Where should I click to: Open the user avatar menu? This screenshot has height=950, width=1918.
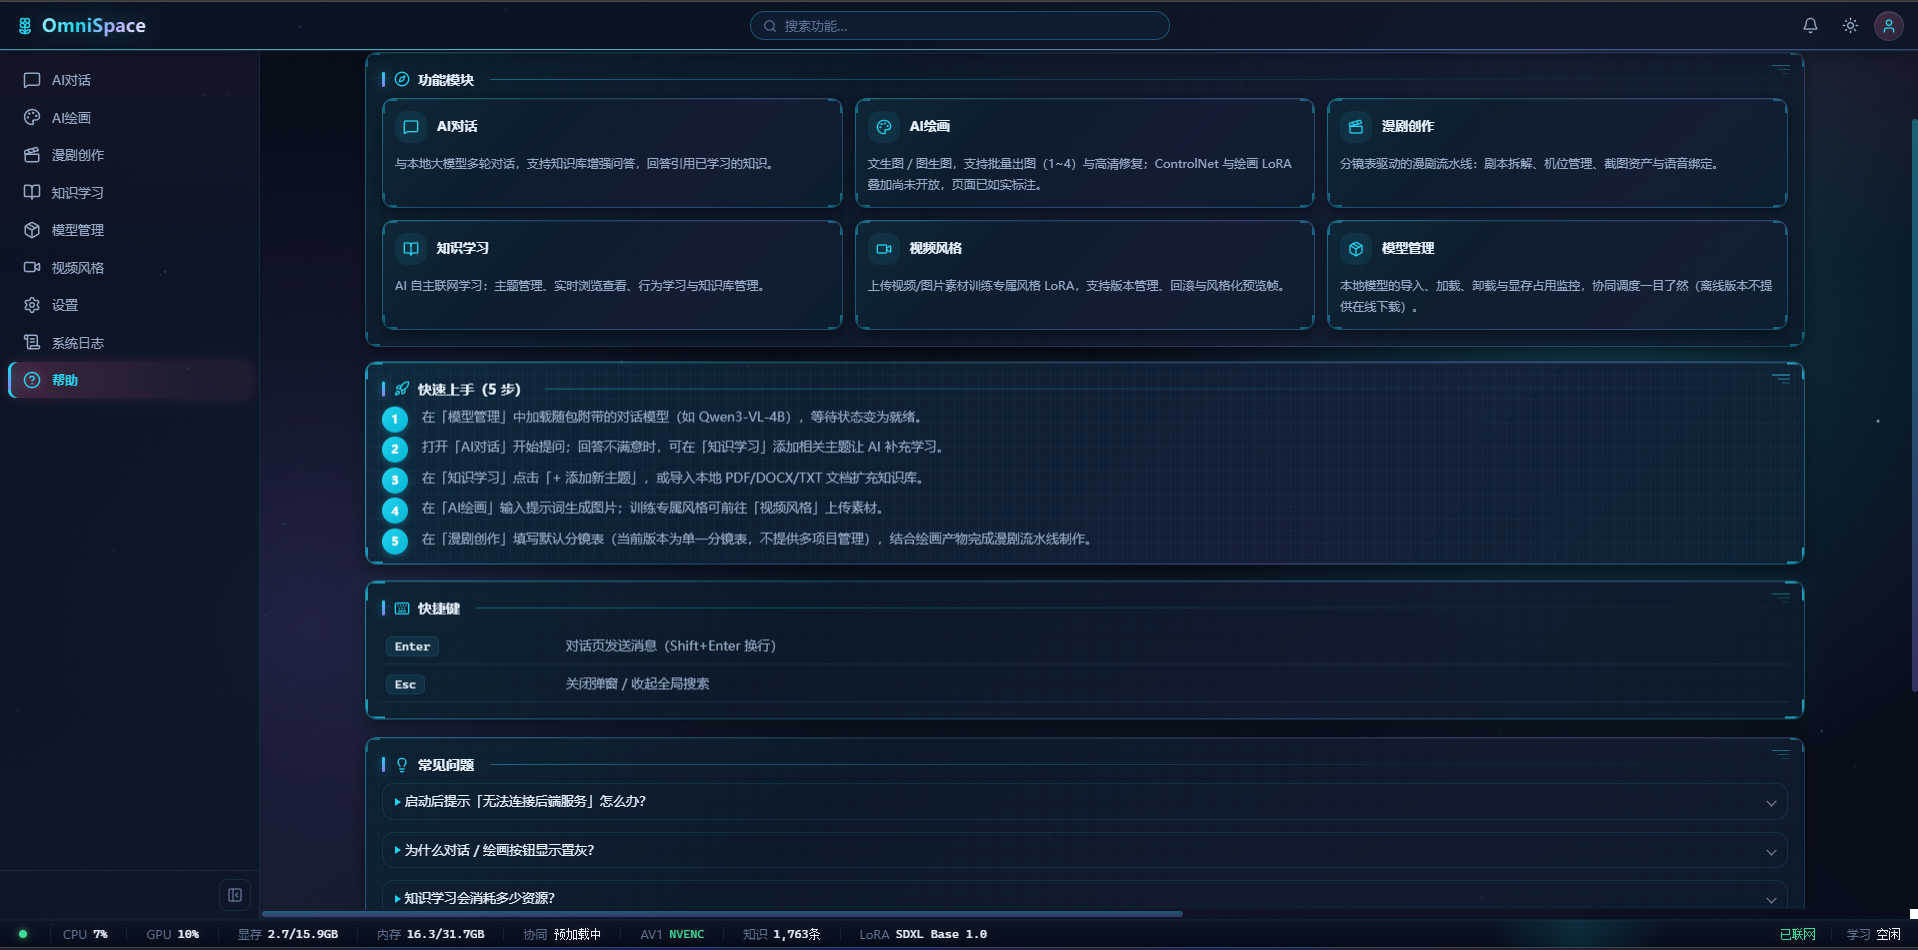point(1888,26)
